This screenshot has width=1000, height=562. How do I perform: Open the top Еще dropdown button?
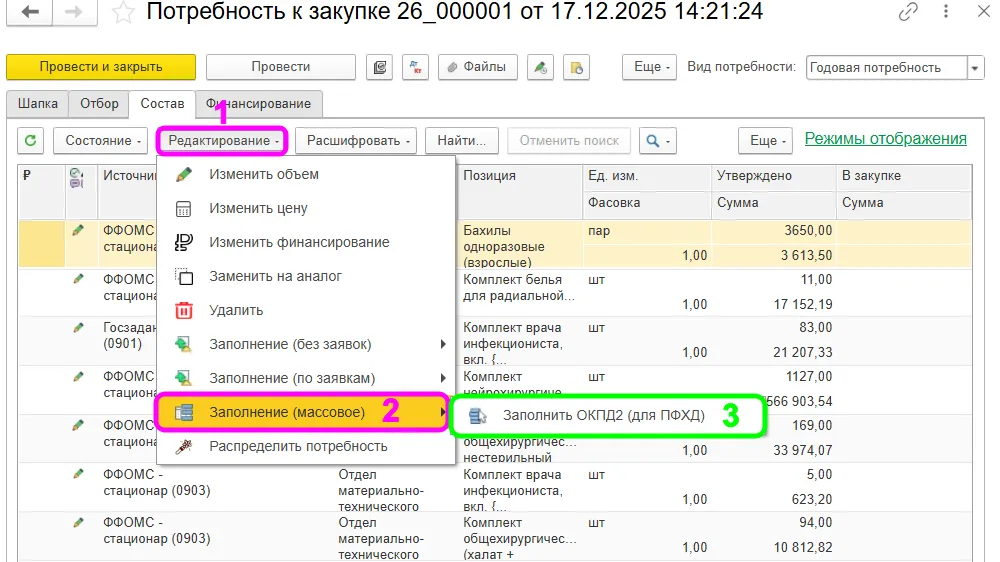click(x=649, y=67)
